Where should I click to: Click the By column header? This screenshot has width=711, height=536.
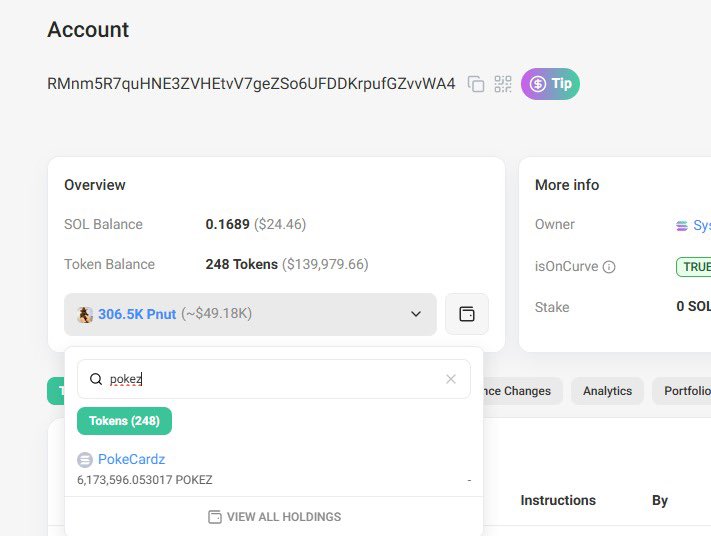click(660, 501)
